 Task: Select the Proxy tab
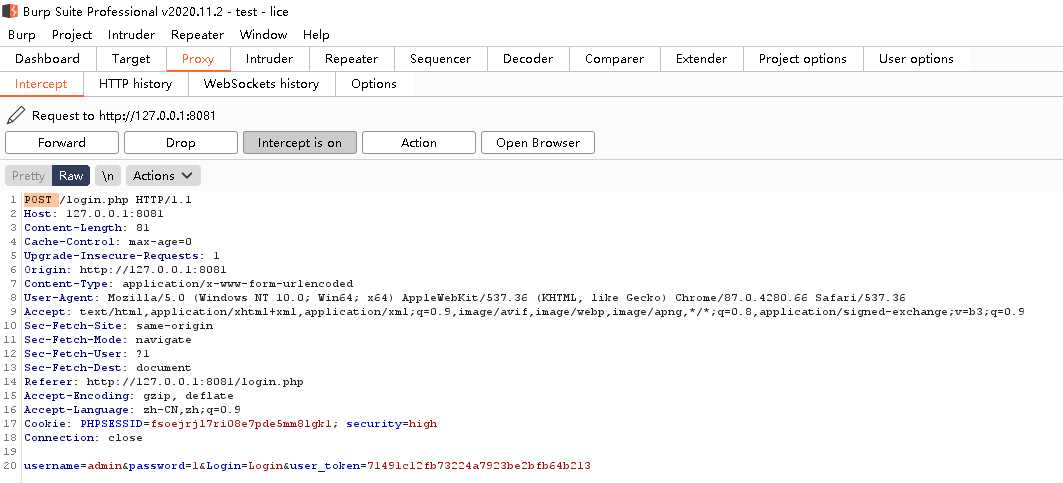(x=198, y=59)
